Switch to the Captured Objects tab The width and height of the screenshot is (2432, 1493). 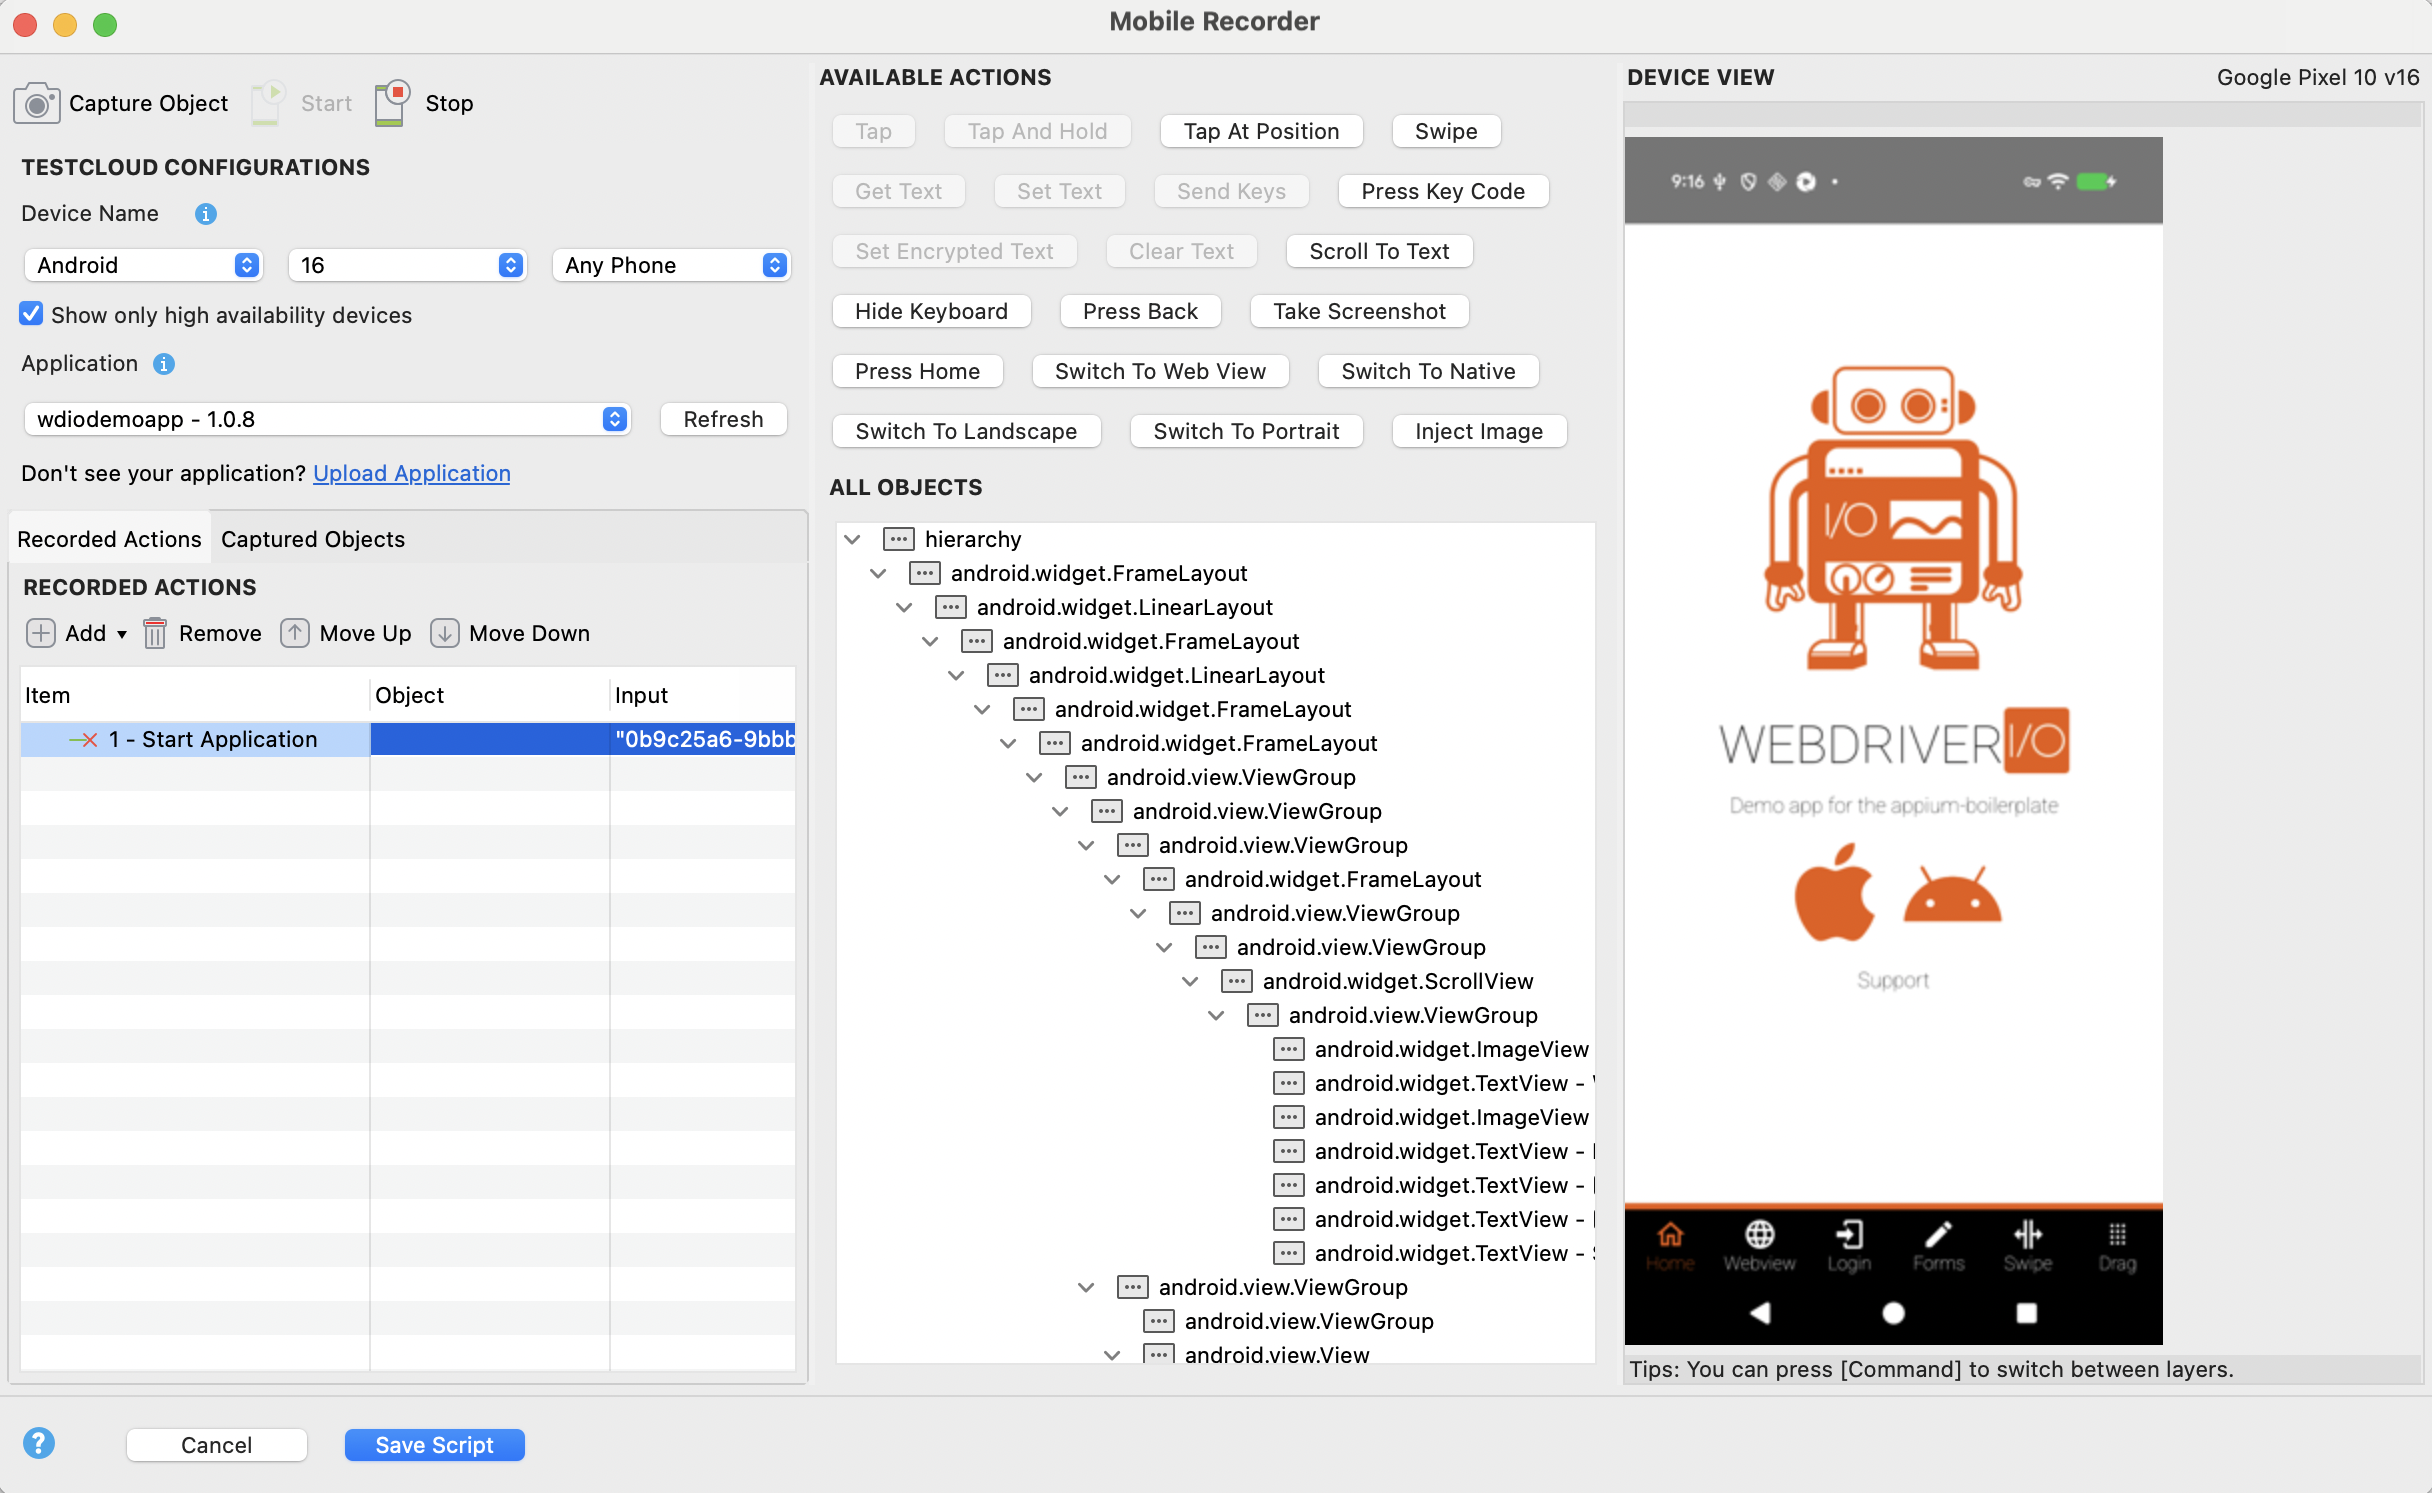312,539
